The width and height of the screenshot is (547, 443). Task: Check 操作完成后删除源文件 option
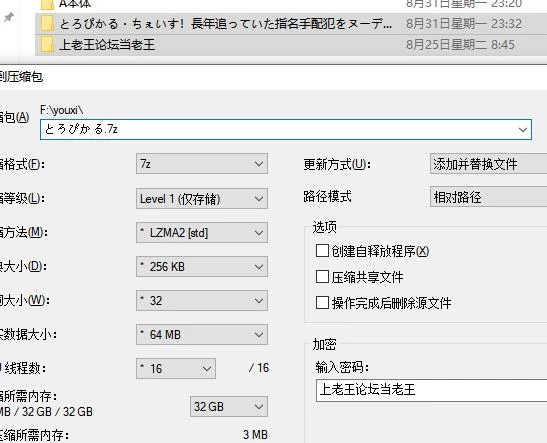click(322, 303)
